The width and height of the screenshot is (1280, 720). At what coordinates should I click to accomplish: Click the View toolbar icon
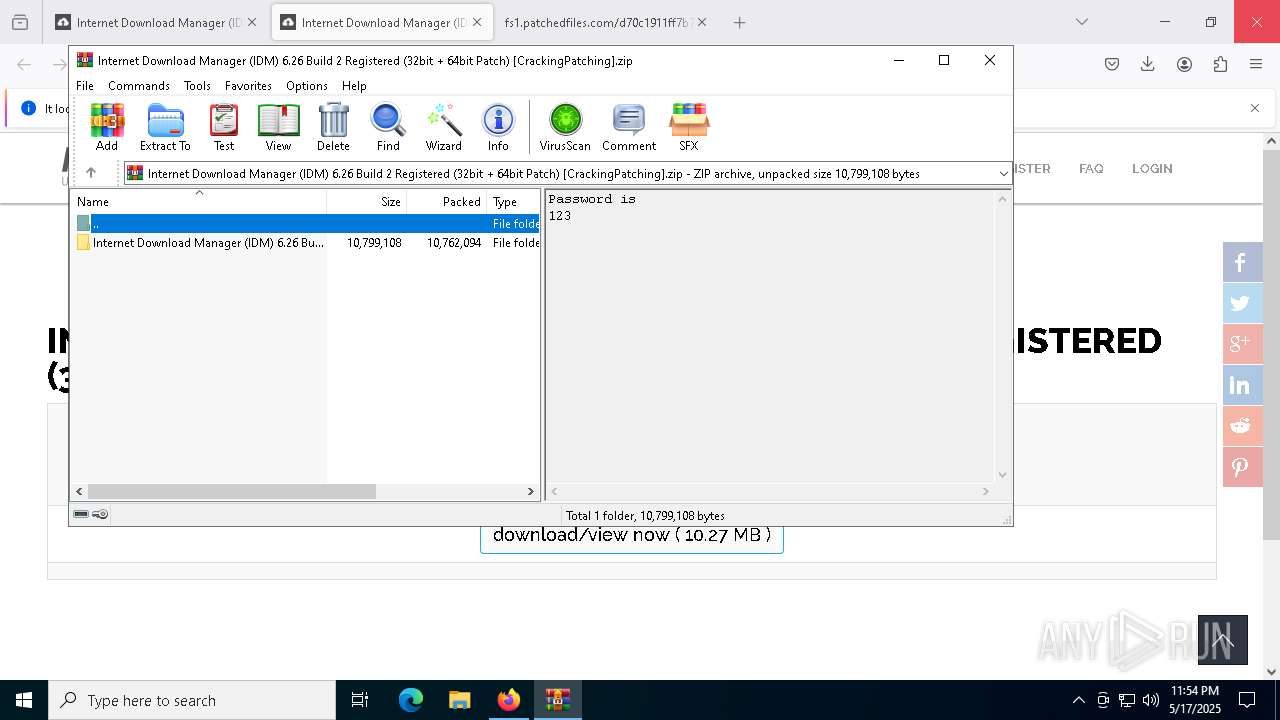point(278,127)
